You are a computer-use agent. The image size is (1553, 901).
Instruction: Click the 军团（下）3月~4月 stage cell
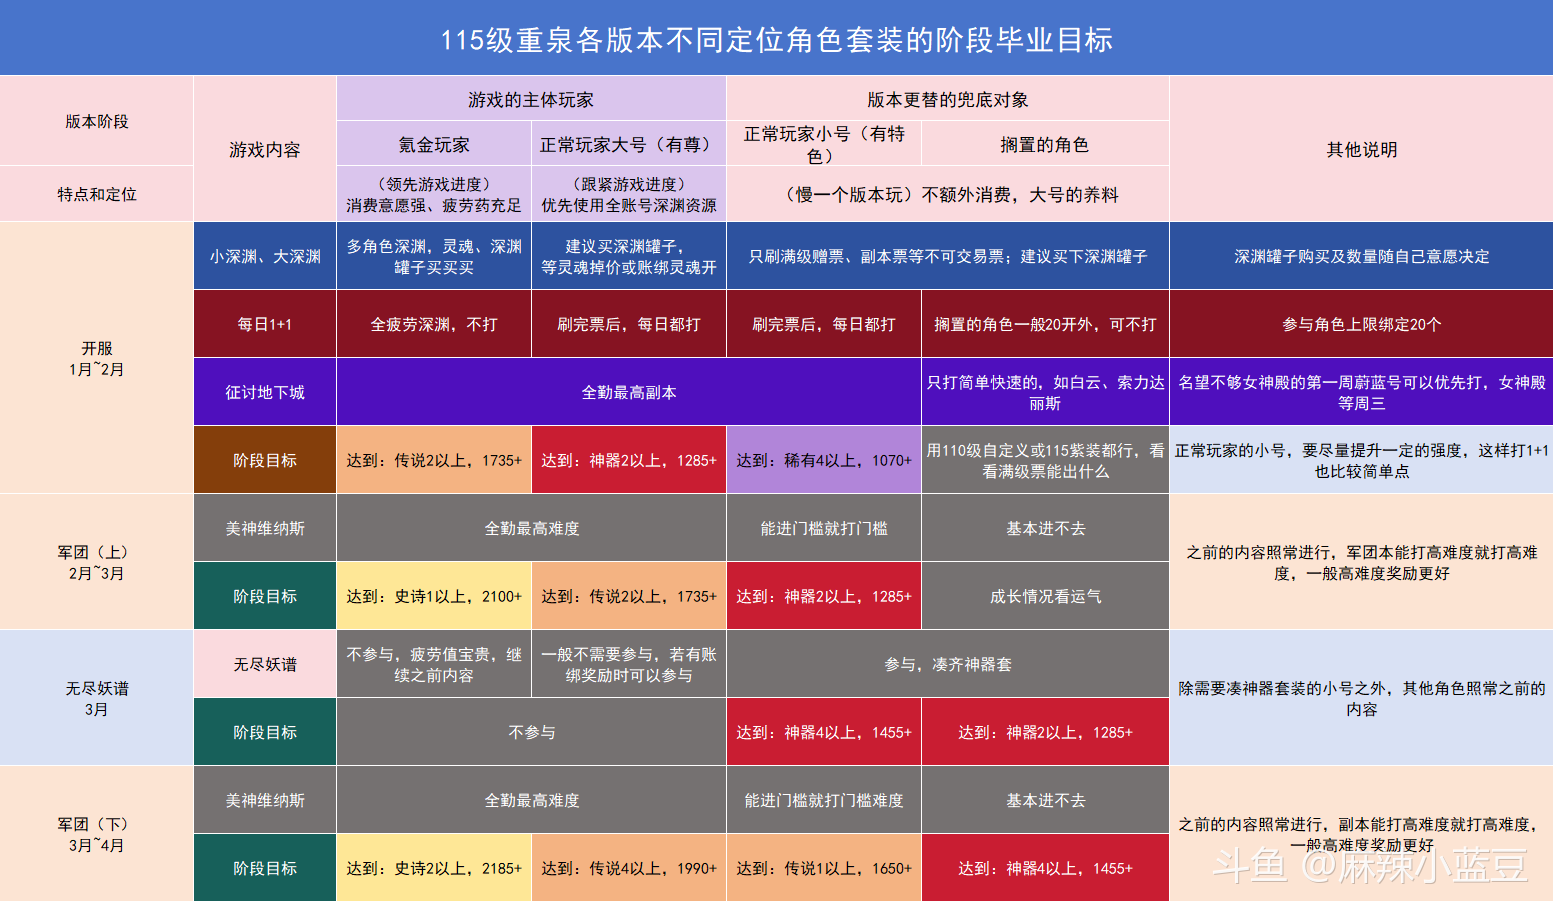pos(96,834)
